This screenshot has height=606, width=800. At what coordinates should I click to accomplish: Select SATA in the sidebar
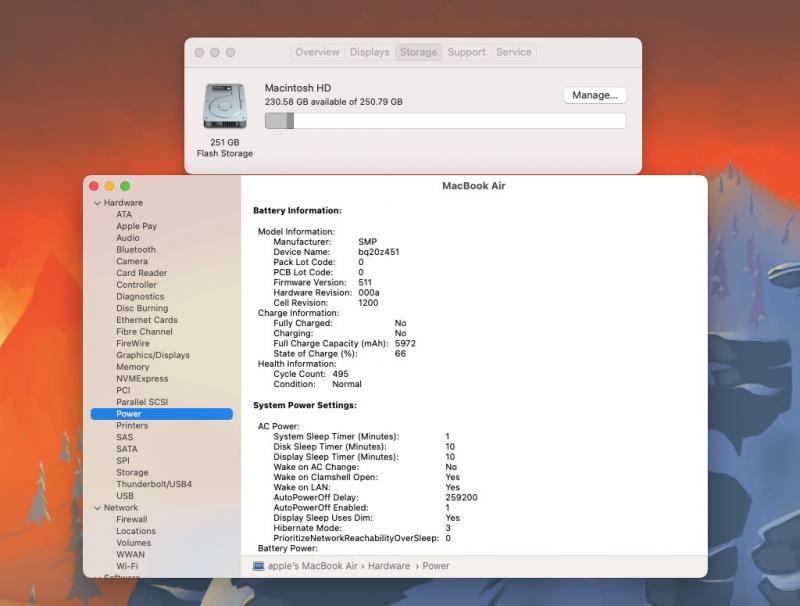pos(127,449)
